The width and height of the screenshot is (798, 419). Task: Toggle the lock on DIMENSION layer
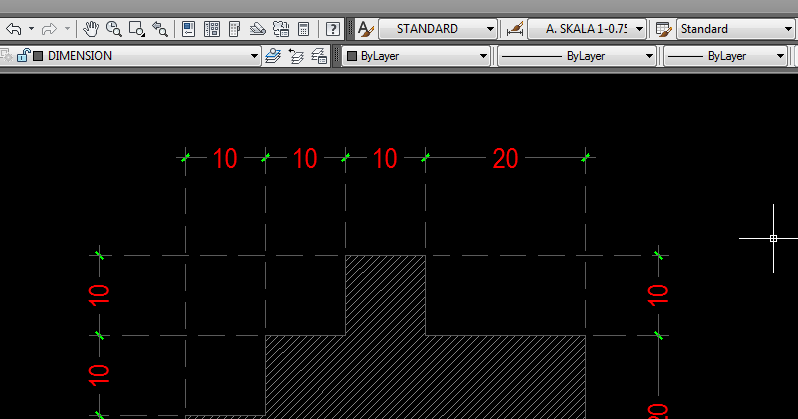tap(23, 55)
